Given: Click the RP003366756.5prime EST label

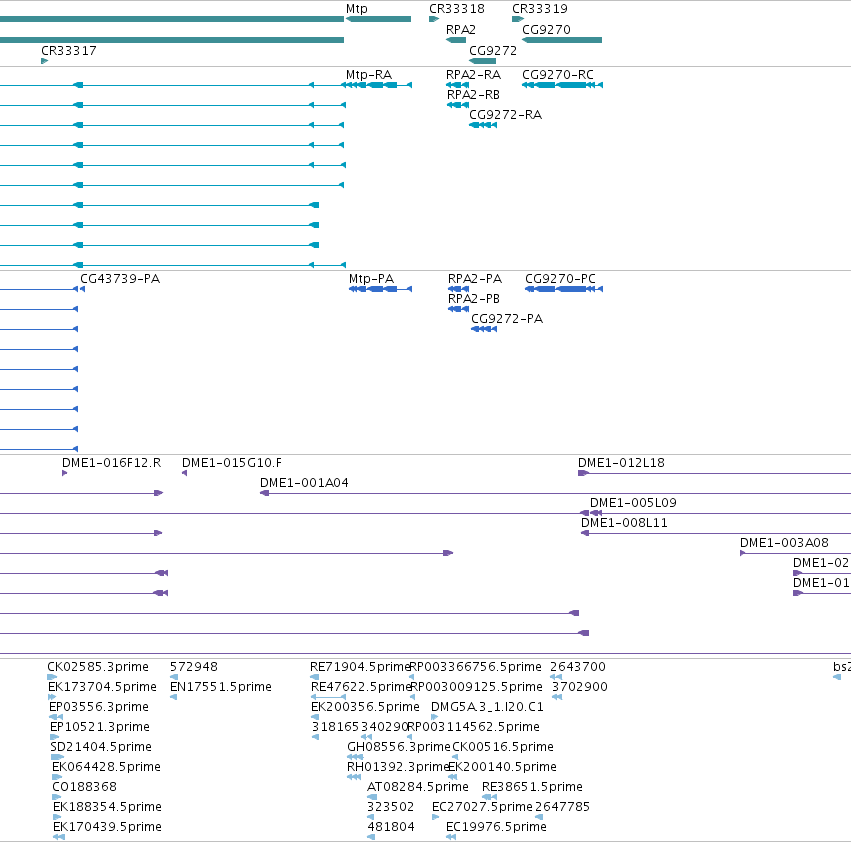Looking at the screenshot, I should pyautogui.click(x=475, y=667).
